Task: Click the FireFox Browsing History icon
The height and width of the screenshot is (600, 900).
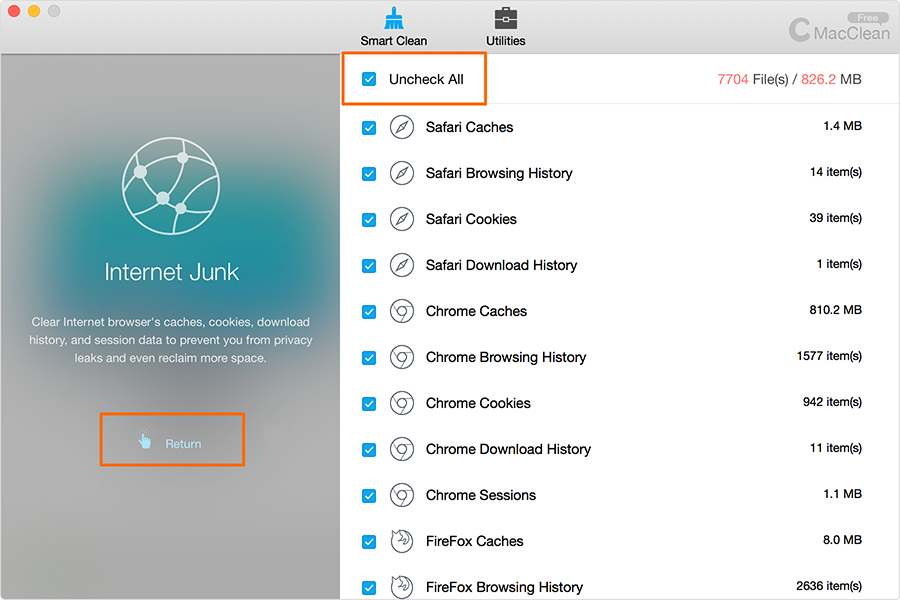Action: 402,586
